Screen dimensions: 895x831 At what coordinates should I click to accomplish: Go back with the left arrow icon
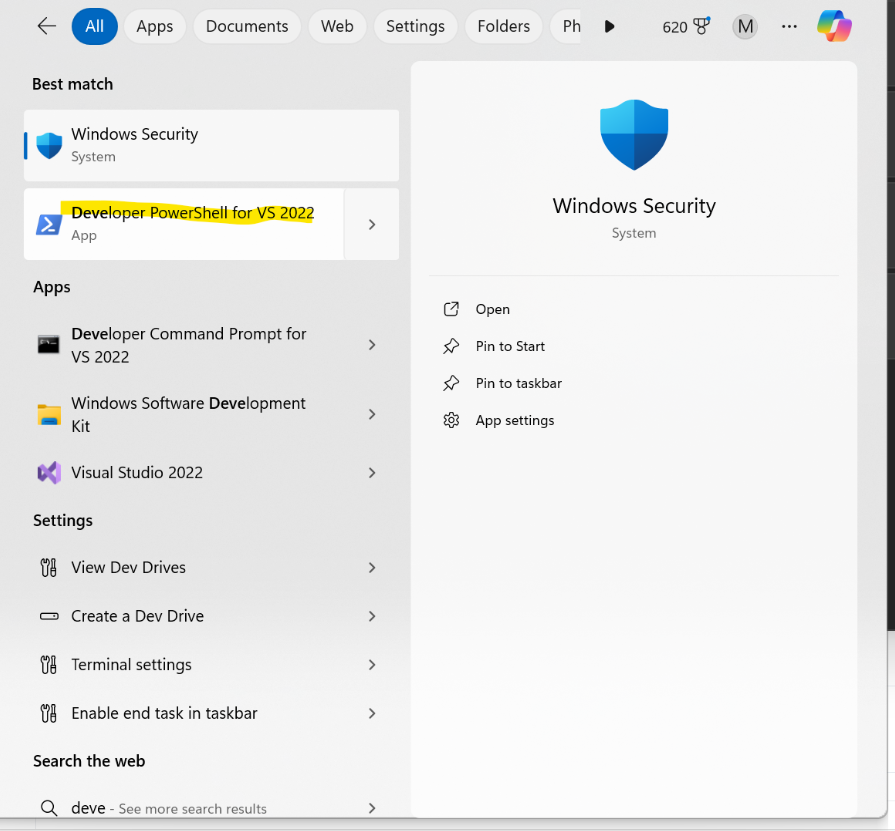pos(46,26)
